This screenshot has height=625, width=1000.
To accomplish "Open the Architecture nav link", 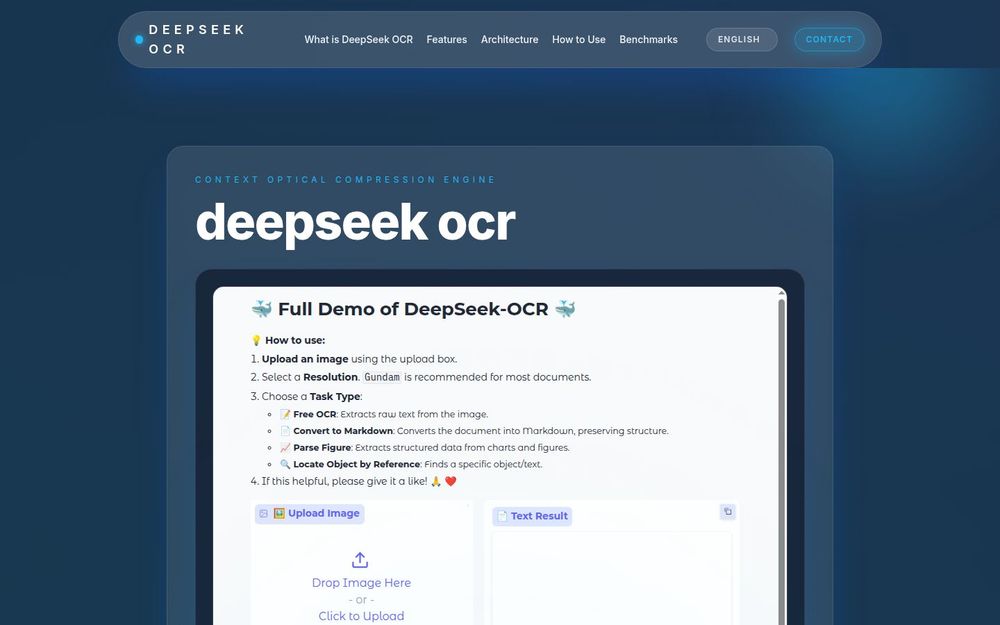I will (x=510, y=40).
